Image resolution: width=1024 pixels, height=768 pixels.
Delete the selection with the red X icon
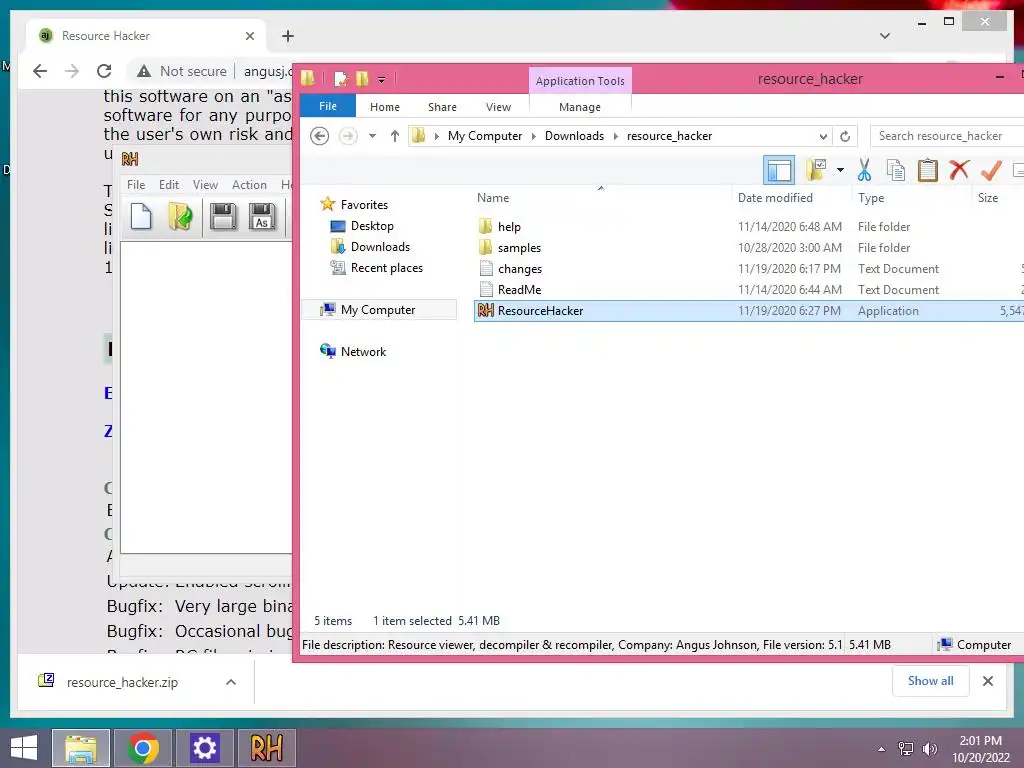coord(959,170)
